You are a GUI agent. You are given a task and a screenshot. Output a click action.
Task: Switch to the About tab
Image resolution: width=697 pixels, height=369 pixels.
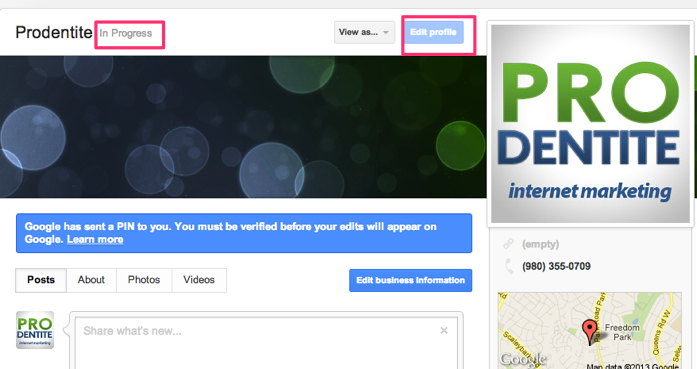(91, 280)
